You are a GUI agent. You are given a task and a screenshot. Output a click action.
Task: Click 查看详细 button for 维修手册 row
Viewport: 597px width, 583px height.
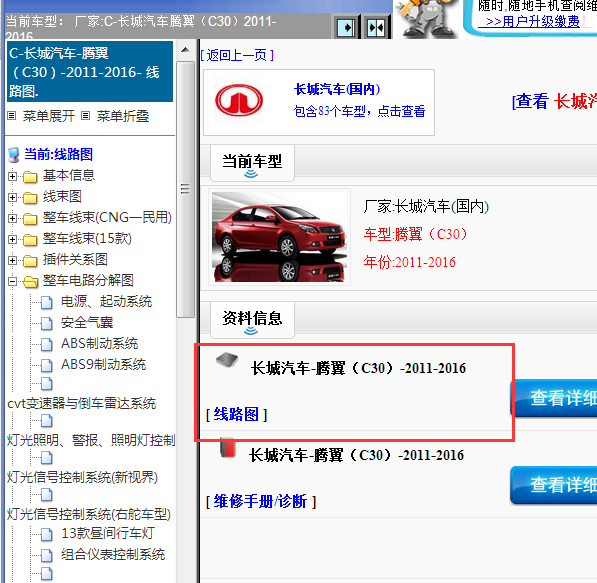point(554,485)
